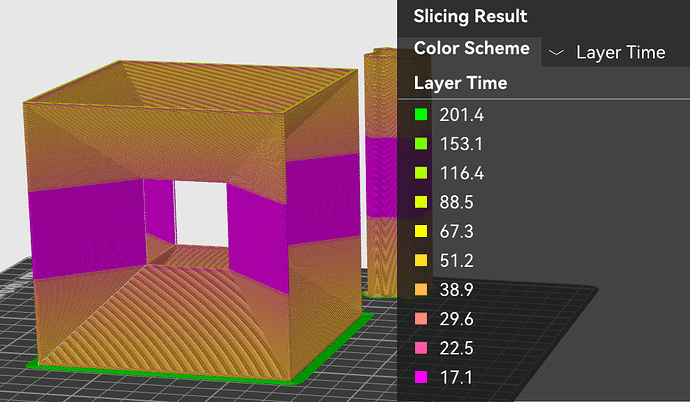Click the green first layer brim
This screenshot has height=402, width=690.
pos(163,372)
